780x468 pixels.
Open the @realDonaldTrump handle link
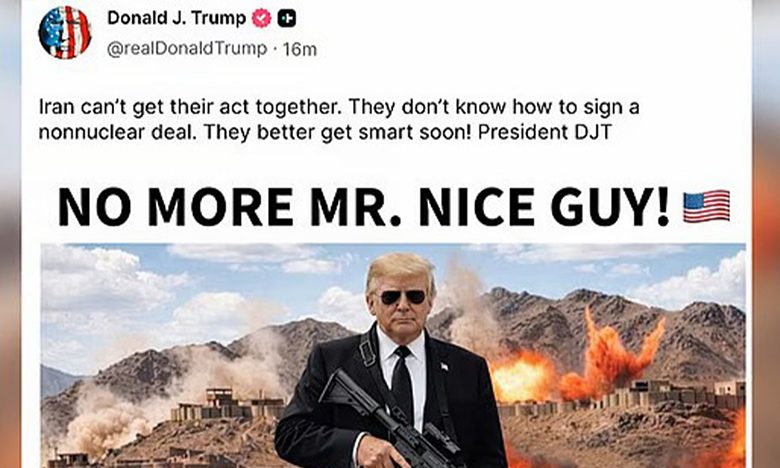pos(187,49)
